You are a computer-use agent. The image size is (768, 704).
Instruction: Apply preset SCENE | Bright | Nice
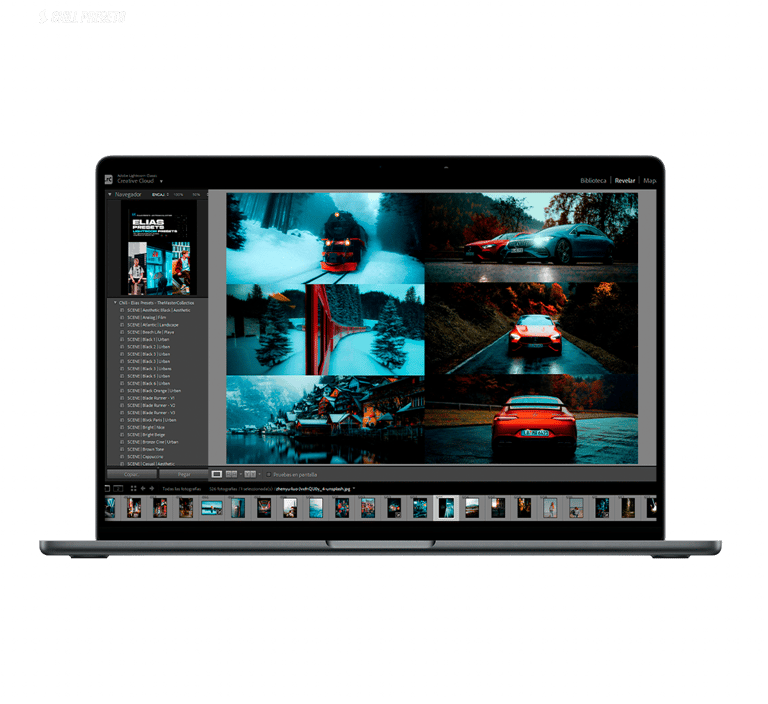(145, 428)
